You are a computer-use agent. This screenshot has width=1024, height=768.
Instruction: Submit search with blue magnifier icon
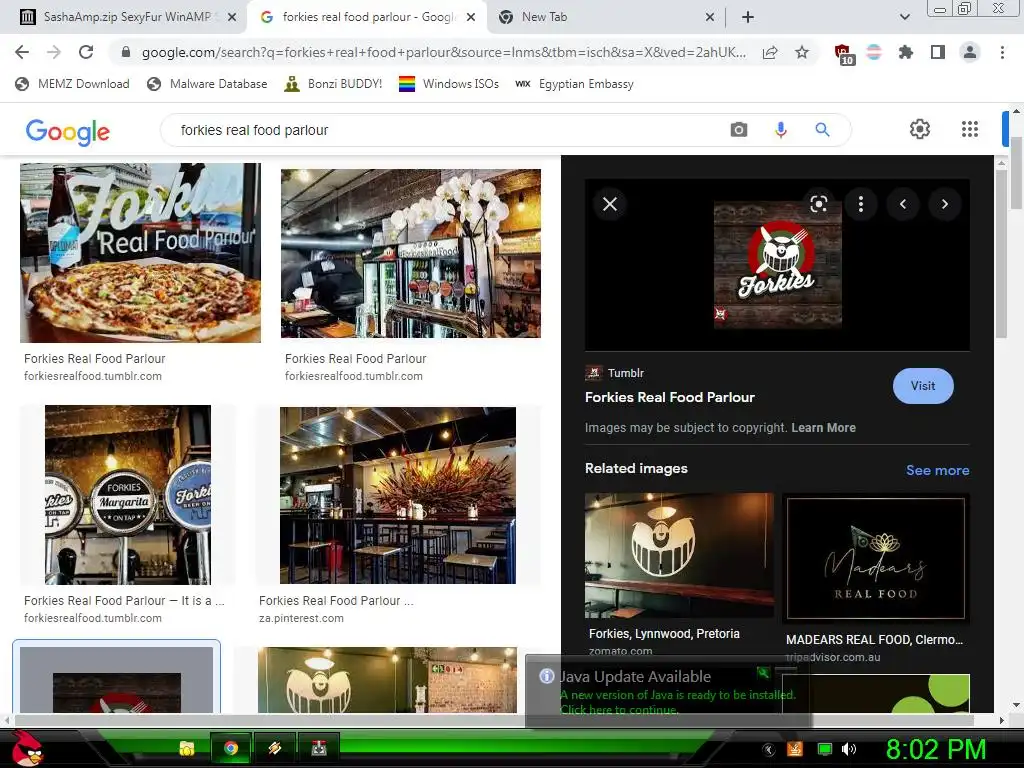point(822,129)
